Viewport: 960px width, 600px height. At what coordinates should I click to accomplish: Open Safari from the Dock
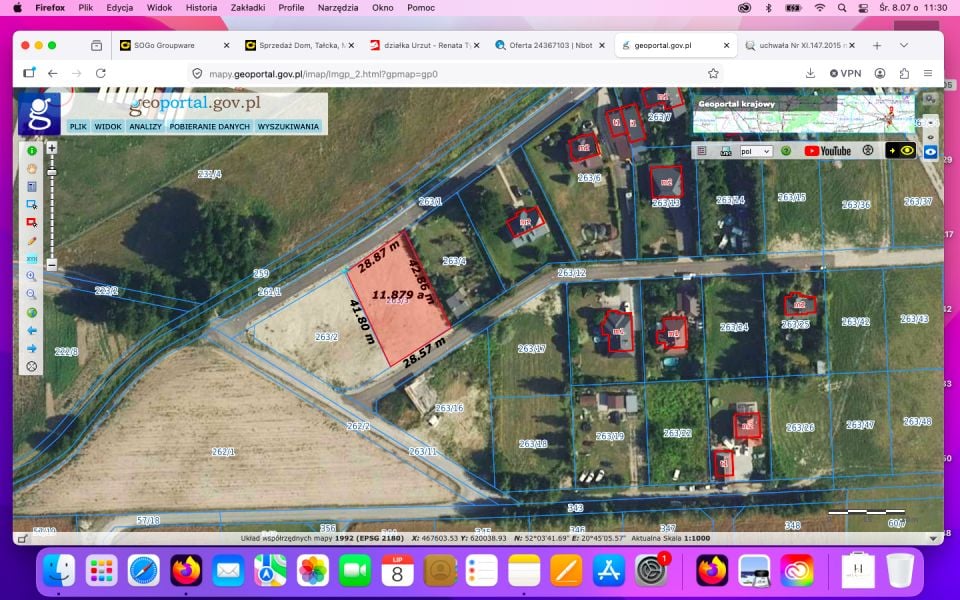(x=143, y=571)
